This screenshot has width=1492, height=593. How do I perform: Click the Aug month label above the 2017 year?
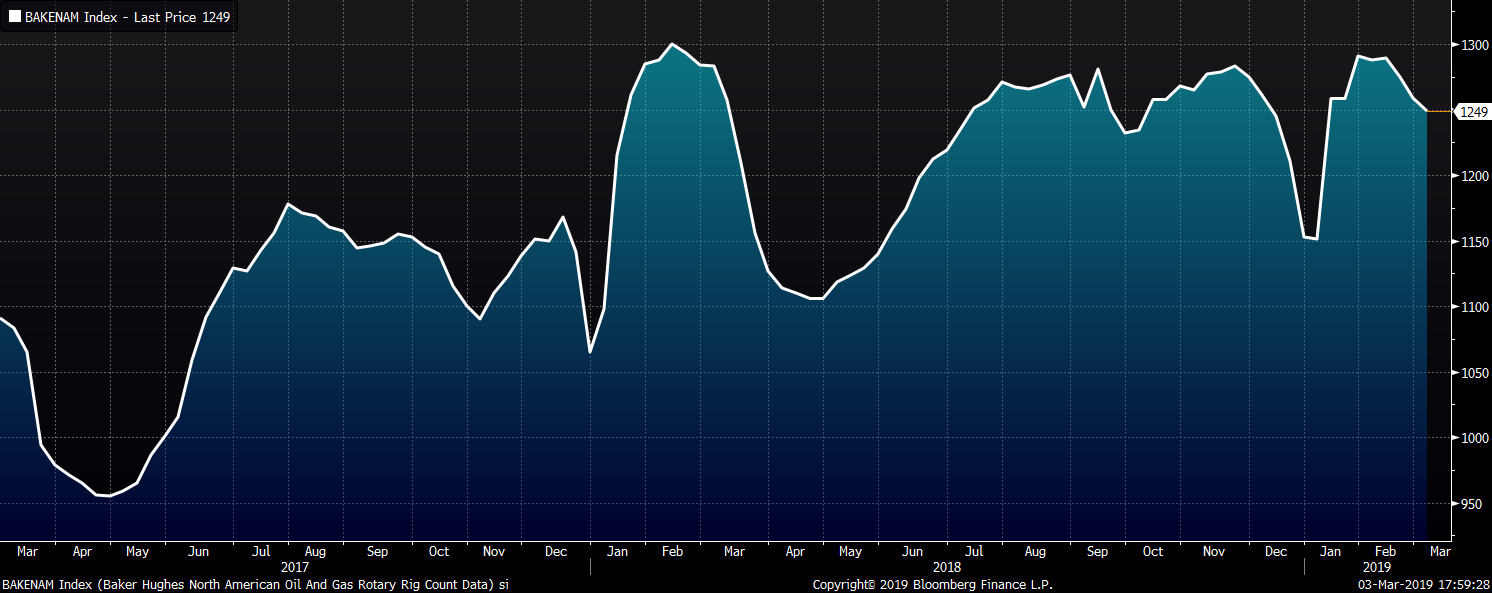pos(314,551)
